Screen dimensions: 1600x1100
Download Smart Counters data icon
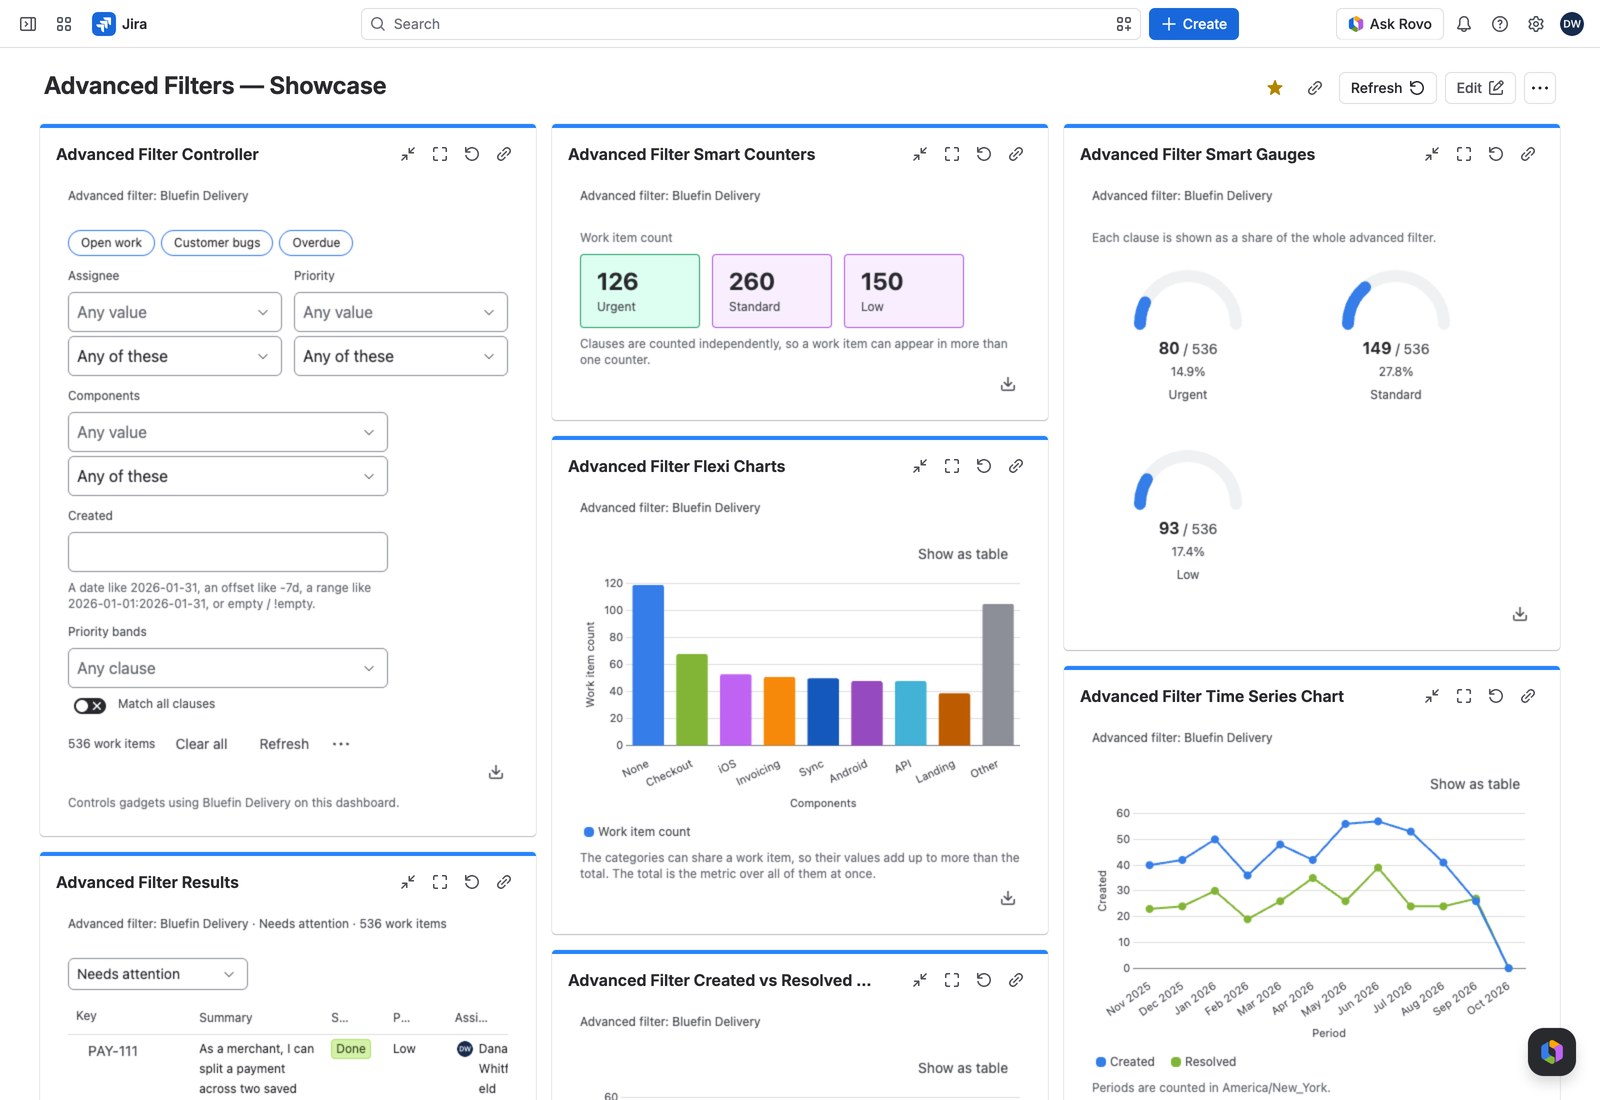pyautogui.click(x=1008, y=384)
